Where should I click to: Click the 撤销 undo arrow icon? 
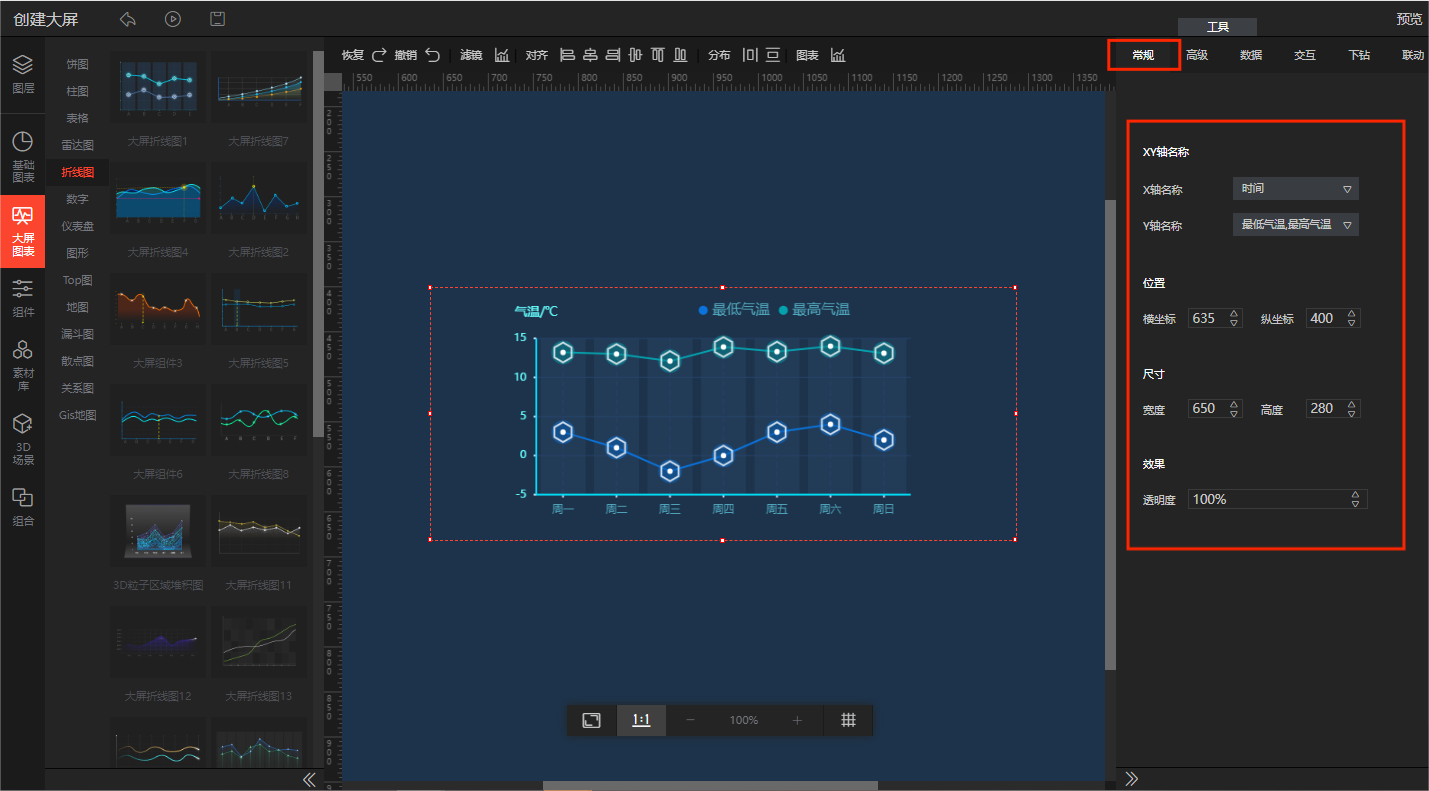[x=432, y=55]
